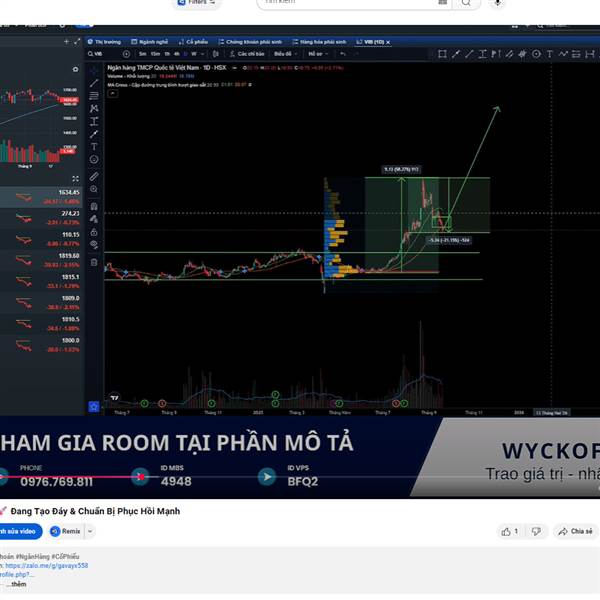Screen dimensions: 600x600
Task: Select the zoom-in magnifier in left sidebar
Action: coord(94,189)
